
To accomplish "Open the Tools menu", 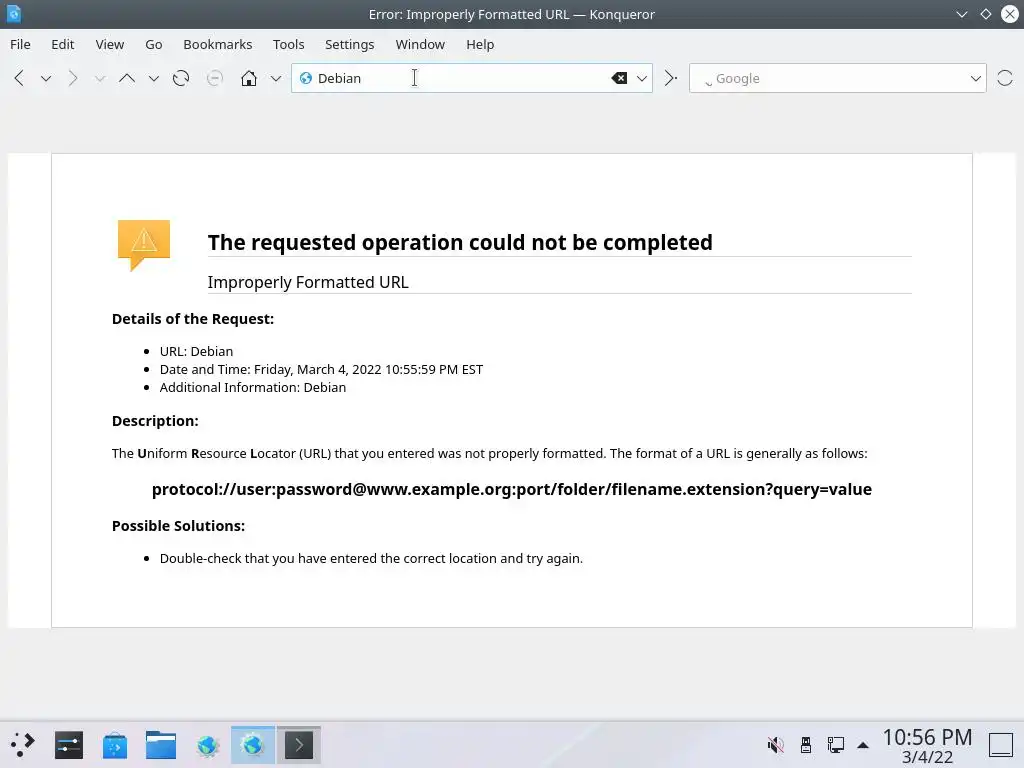I will click(289, 44).
